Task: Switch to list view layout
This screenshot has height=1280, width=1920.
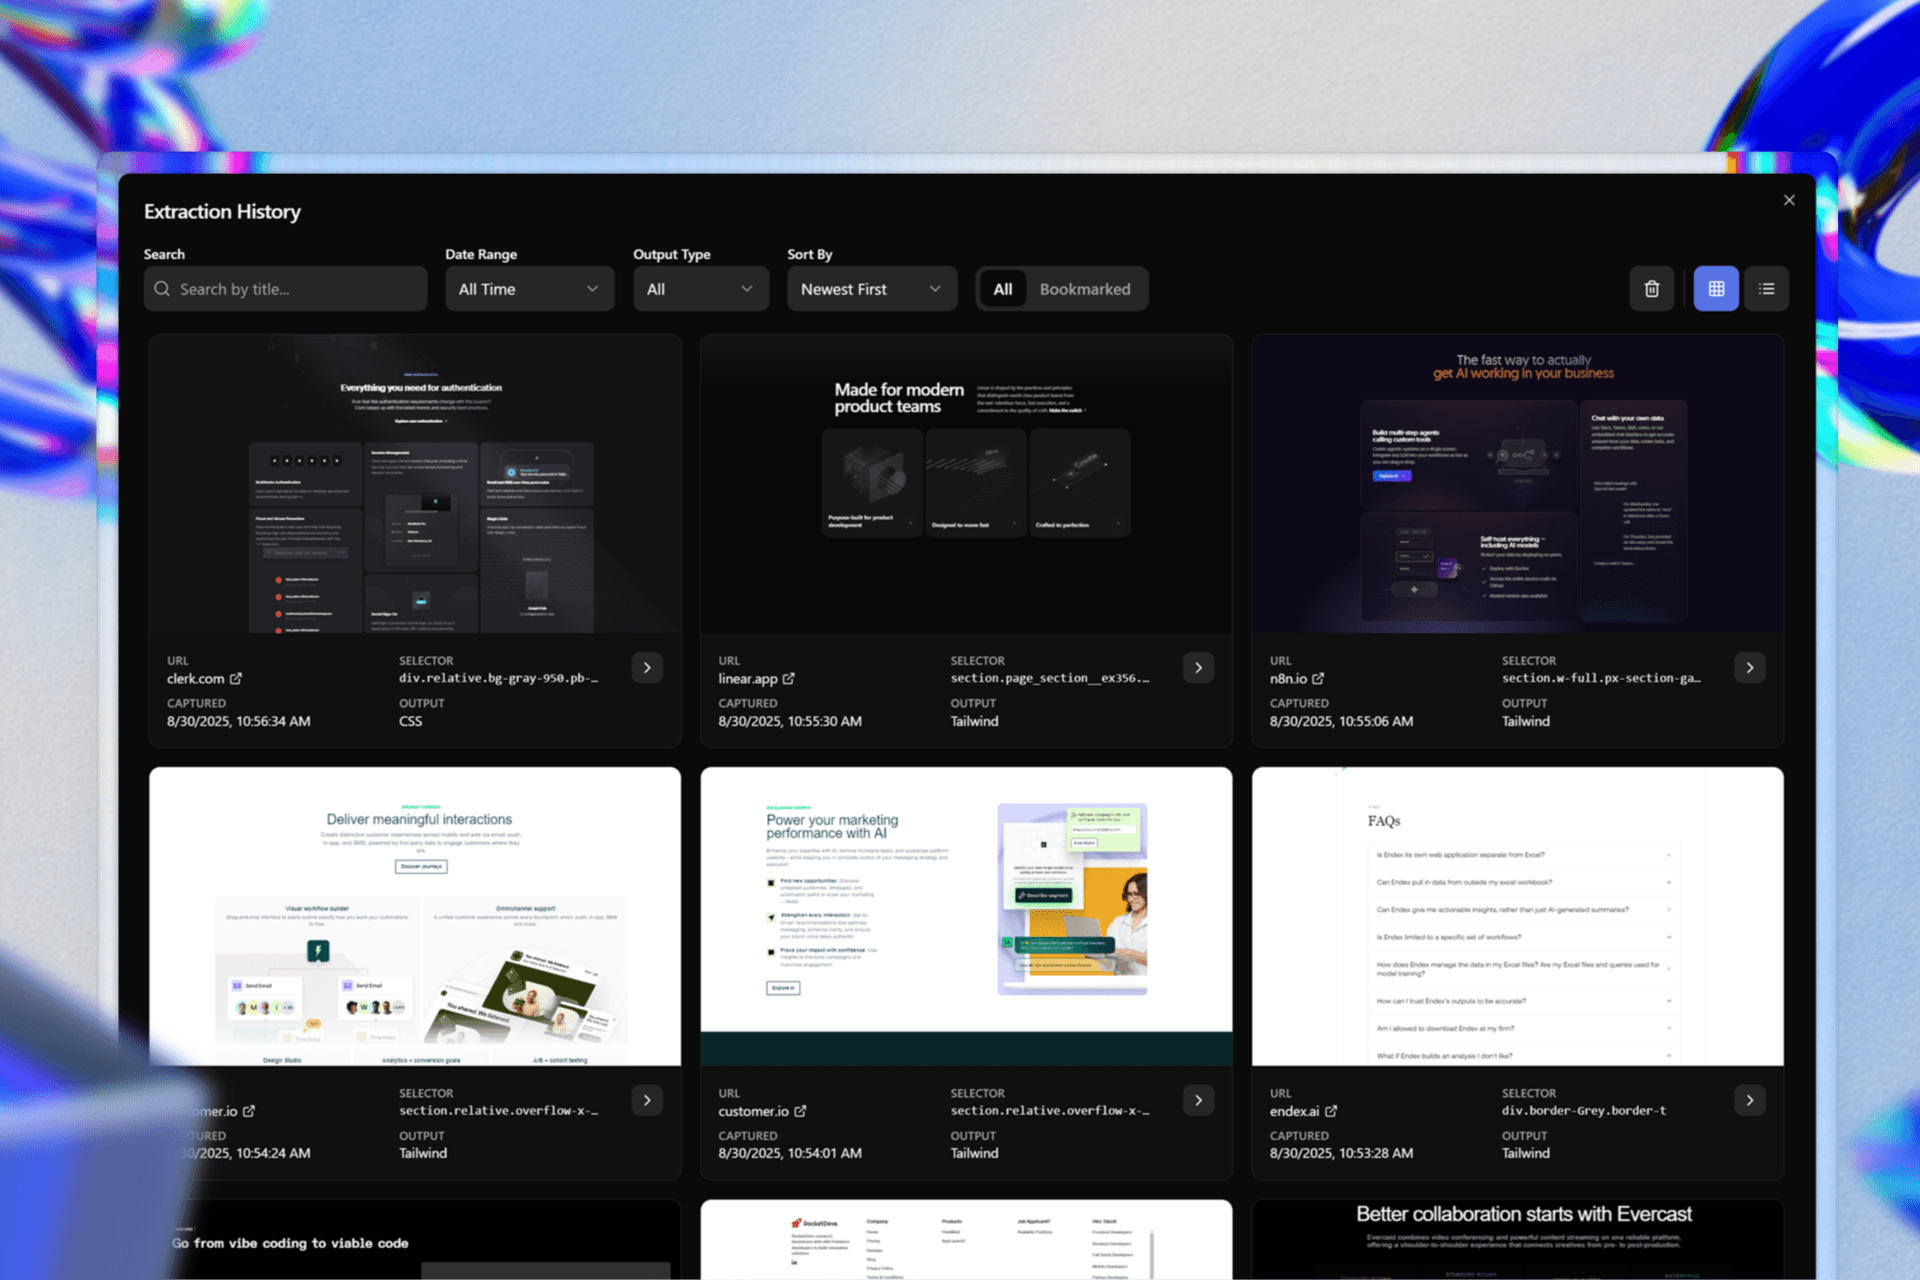Action: coord(1767,289)
